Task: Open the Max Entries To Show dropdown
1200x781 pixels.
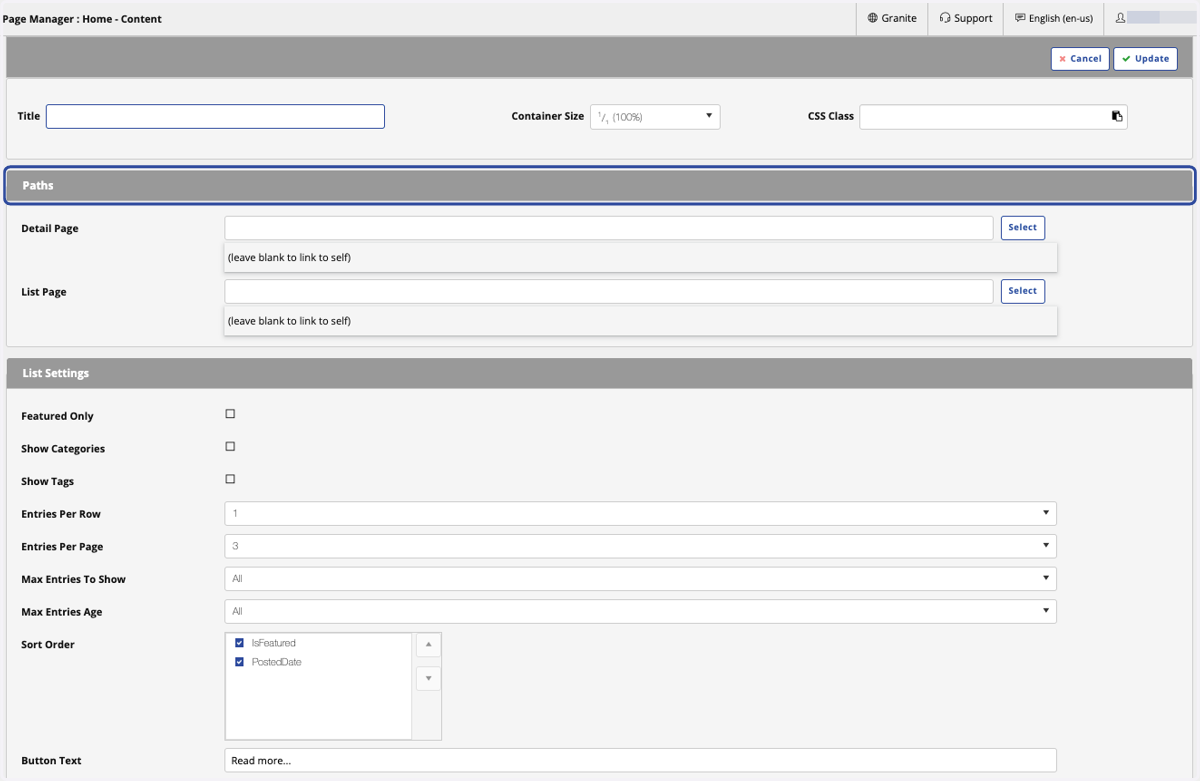Action: click(x=640, y=578)
